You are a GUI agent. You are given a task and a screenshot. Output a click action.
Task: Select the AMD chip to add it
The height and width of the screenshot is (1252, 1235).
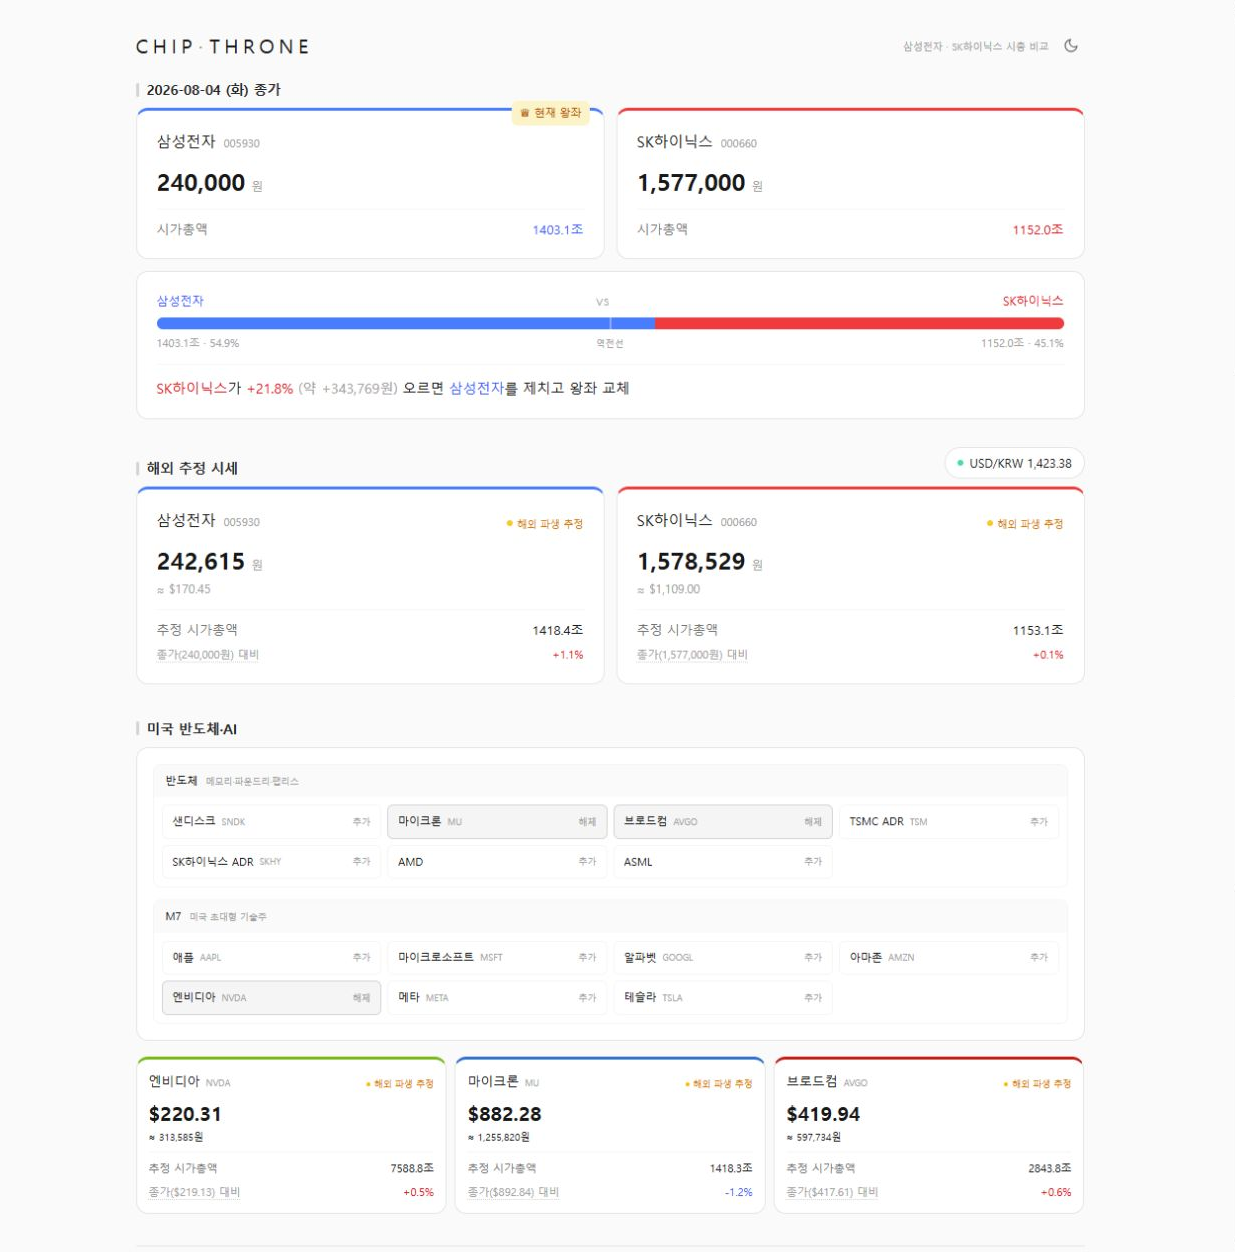click(496, 862)
